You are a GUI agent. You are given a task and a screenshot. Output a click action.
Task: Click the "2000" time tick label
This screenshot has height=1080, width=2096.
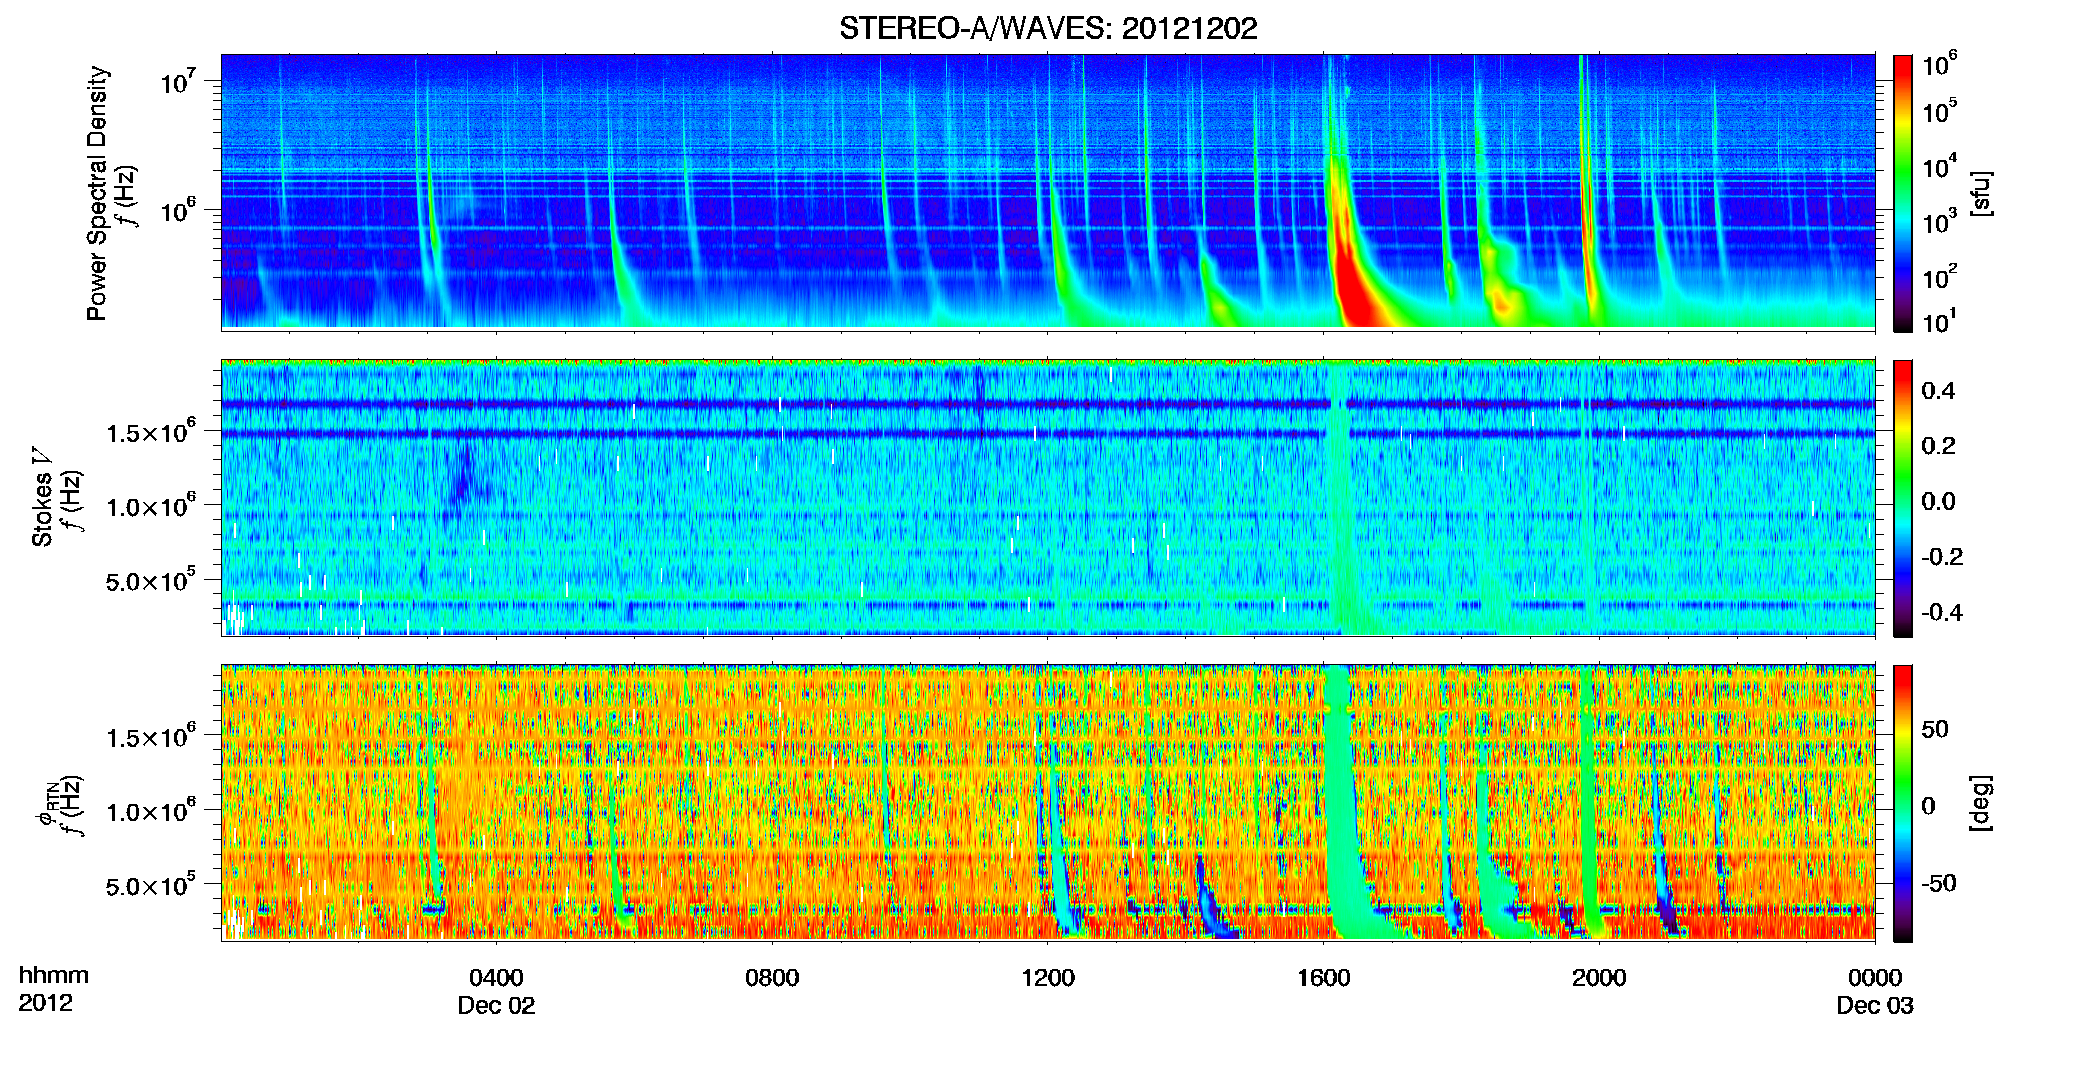click(x=1599, y=977)
